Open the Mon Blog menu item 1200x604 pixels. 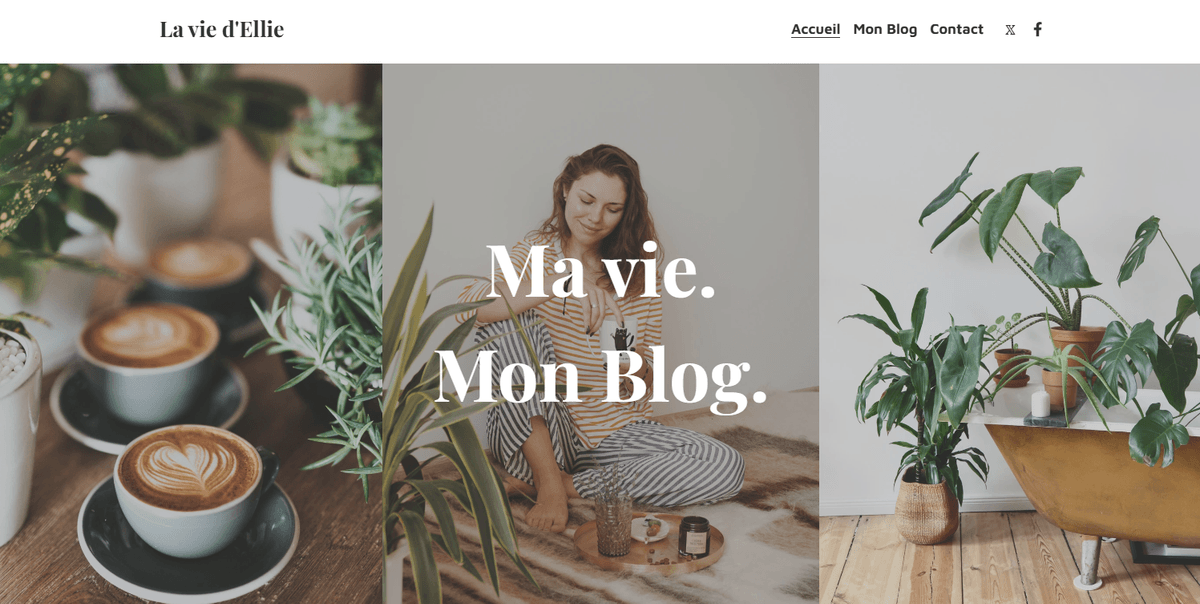885,29
